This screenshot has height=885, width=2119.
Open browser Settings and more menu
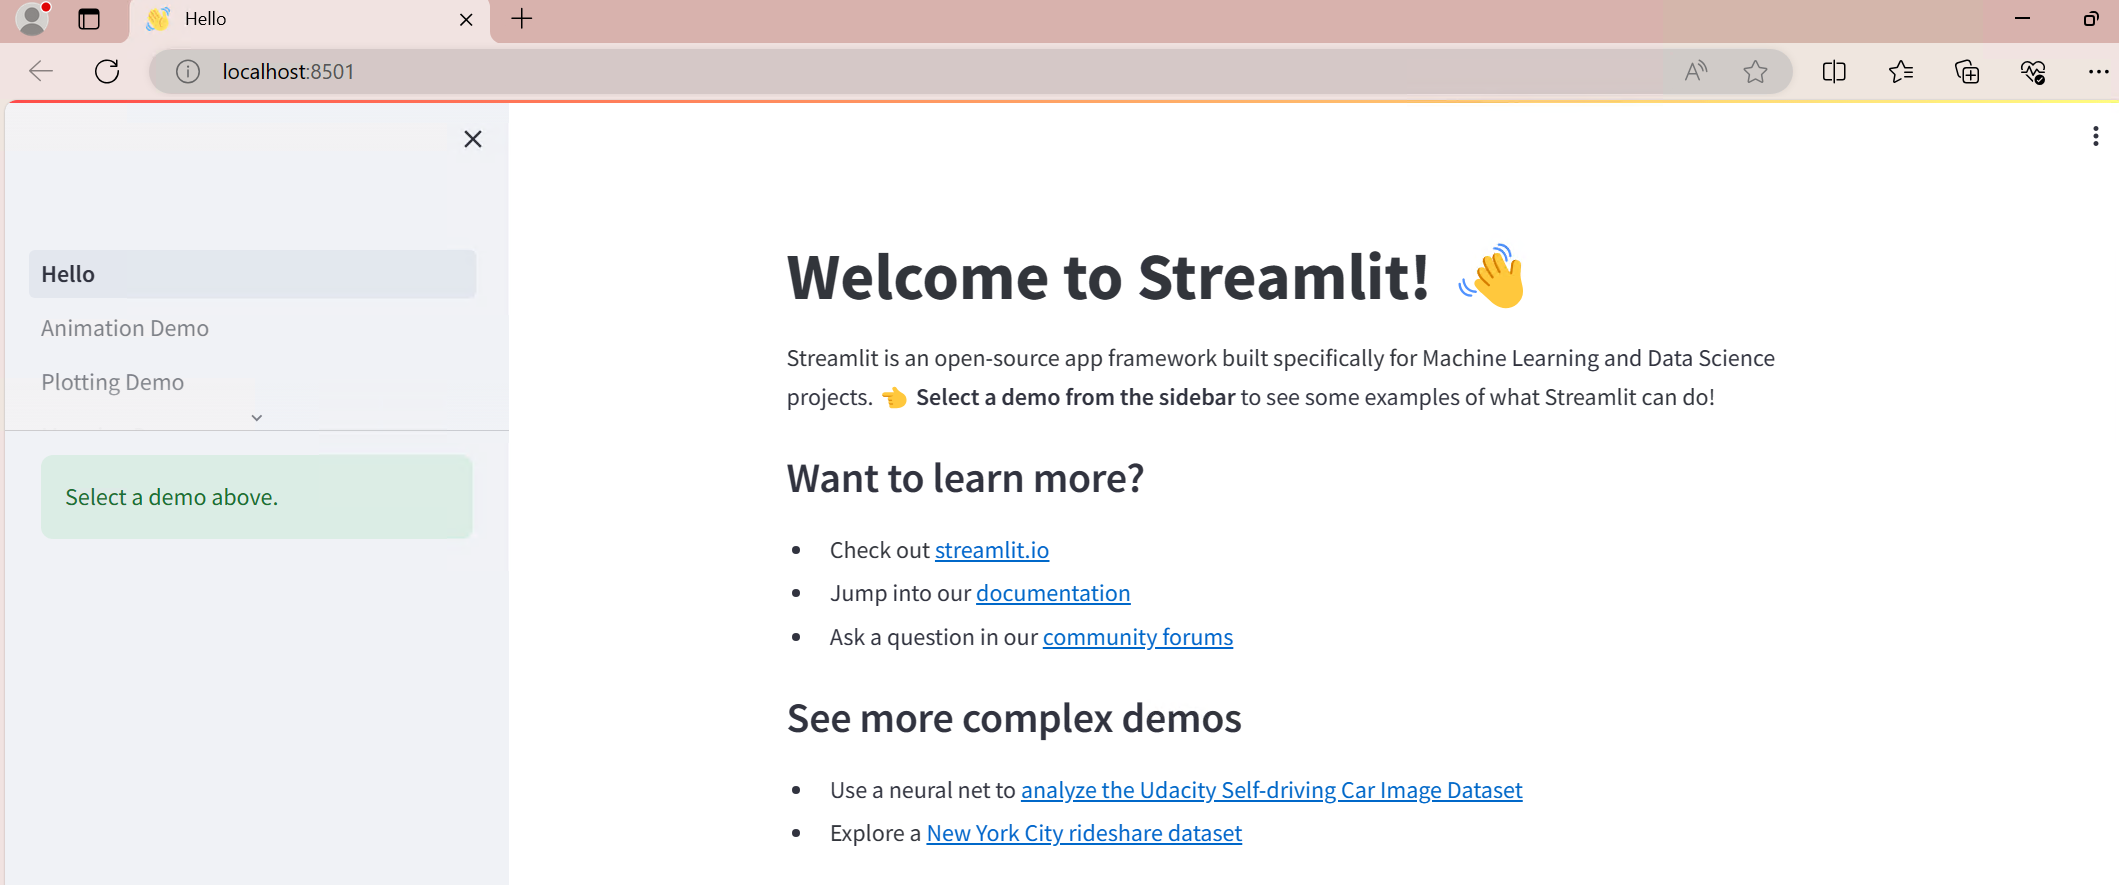tap(2098, 71)
